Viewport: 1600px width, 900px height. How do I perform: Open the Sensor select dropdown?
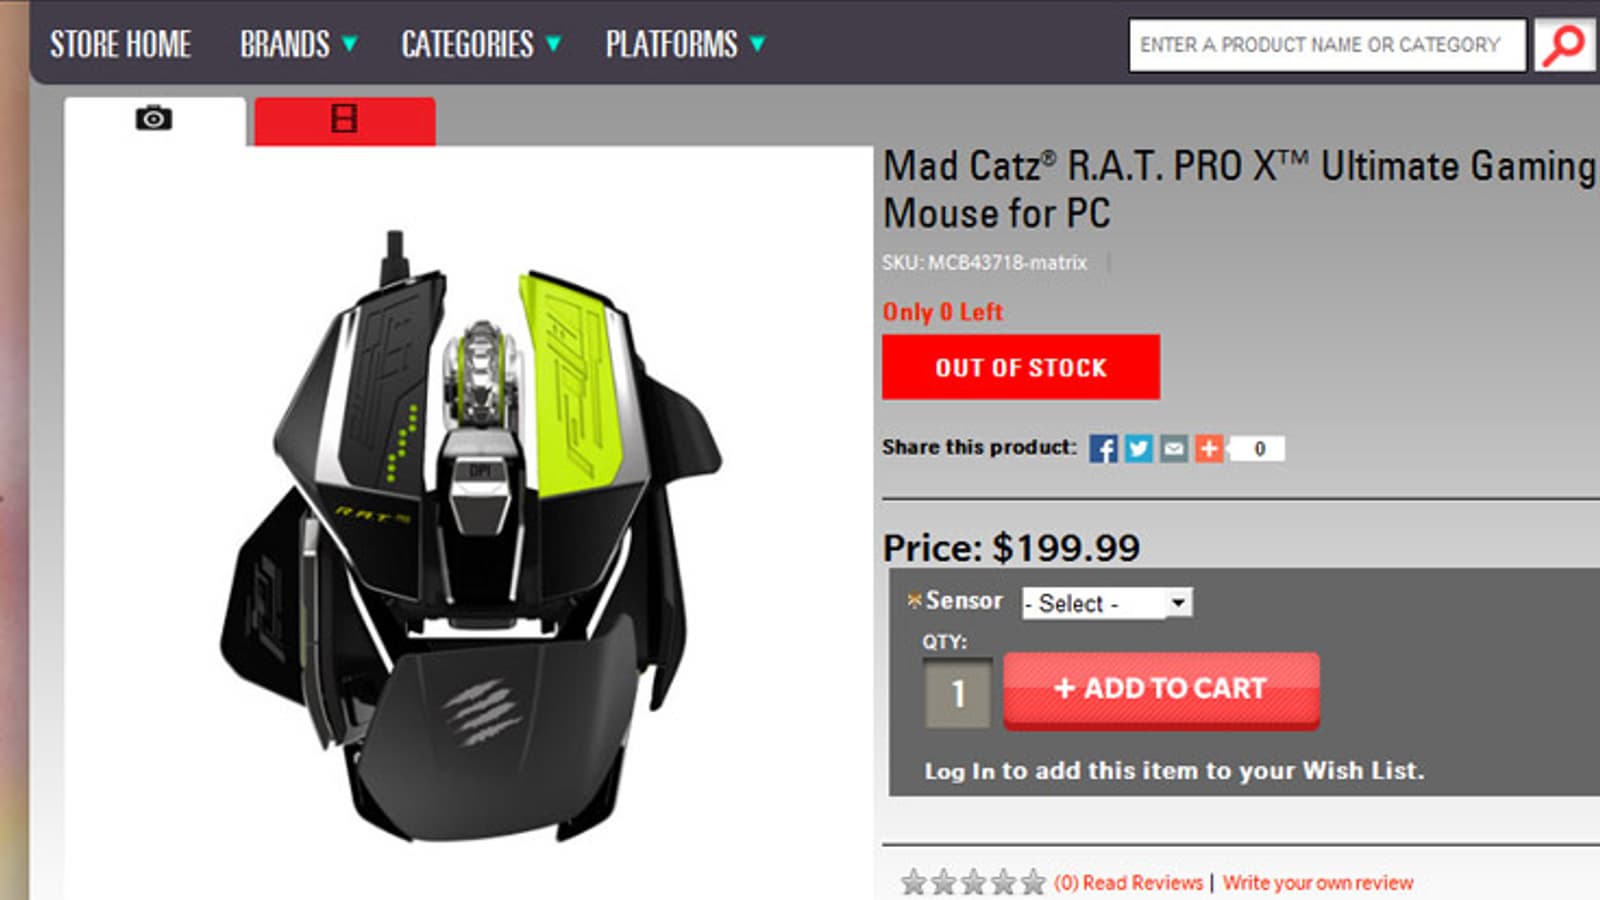click(1107, 603)
